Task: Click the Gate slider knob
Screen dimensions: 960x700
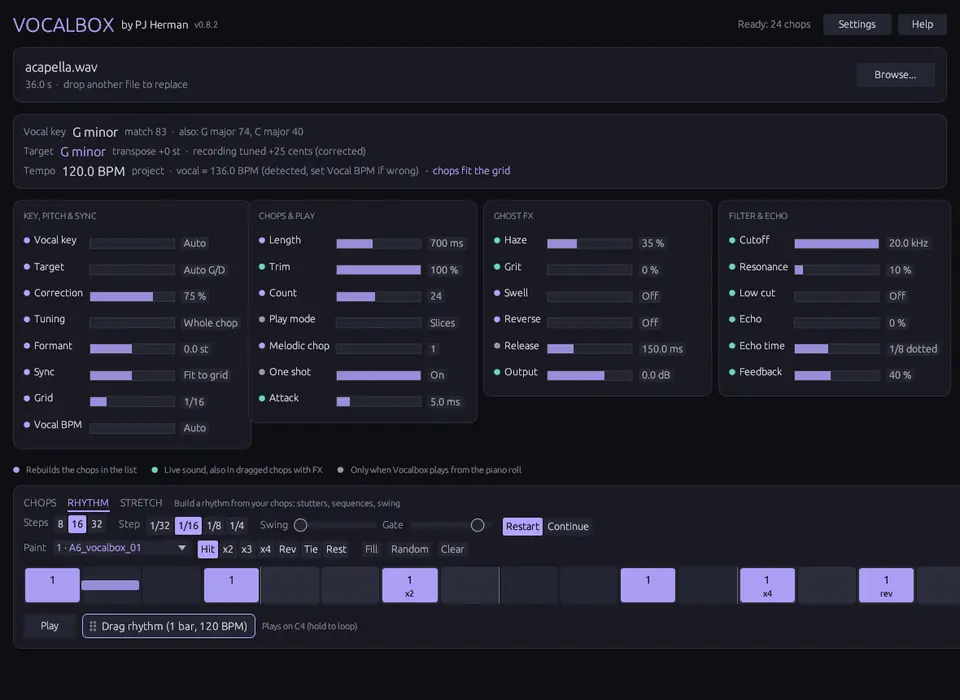Action: (478, 525)
